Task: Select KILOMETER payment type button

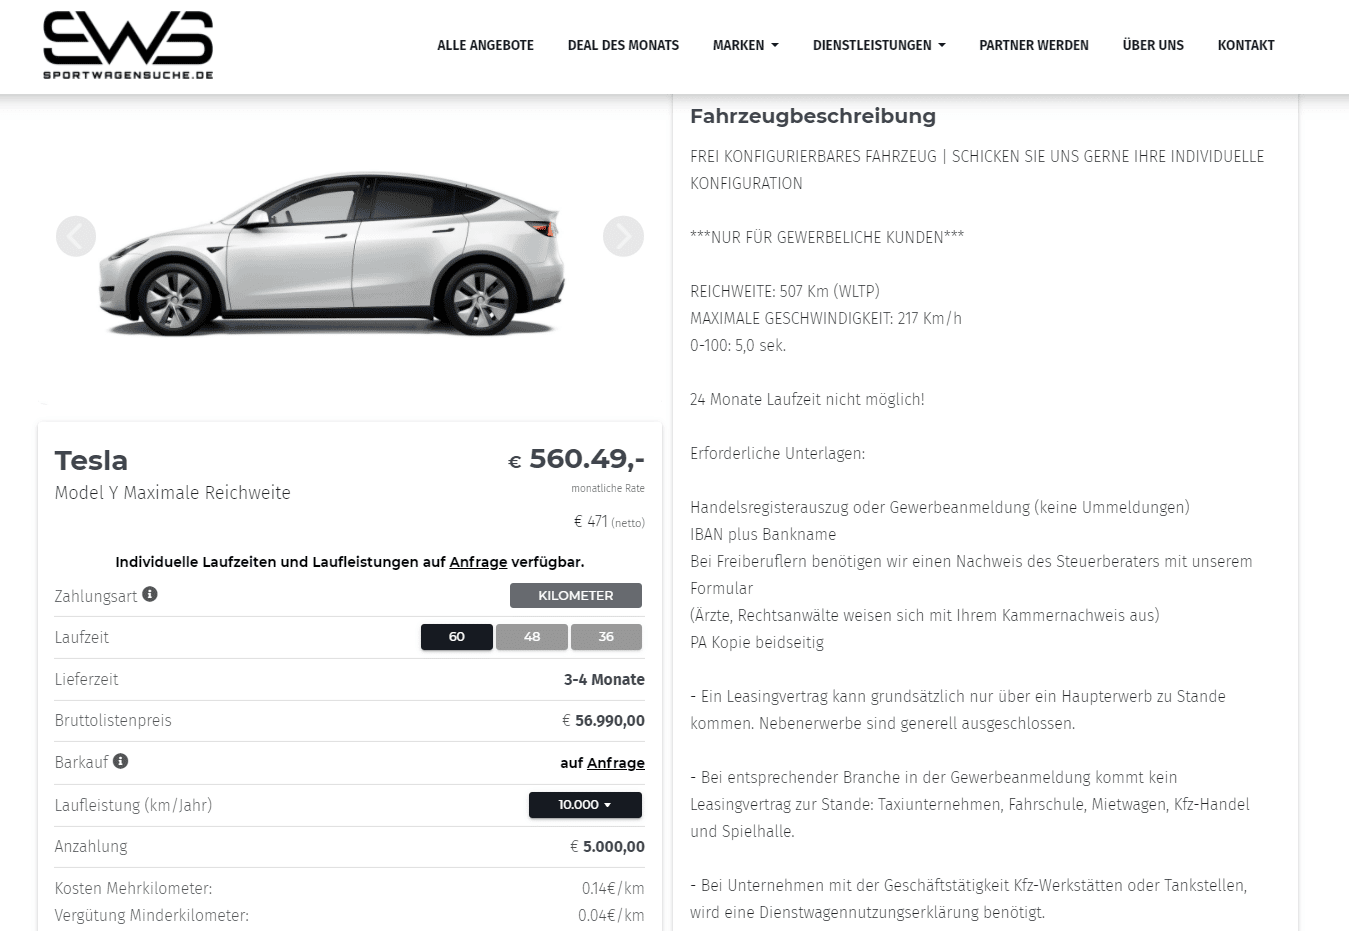Action: 576,595
